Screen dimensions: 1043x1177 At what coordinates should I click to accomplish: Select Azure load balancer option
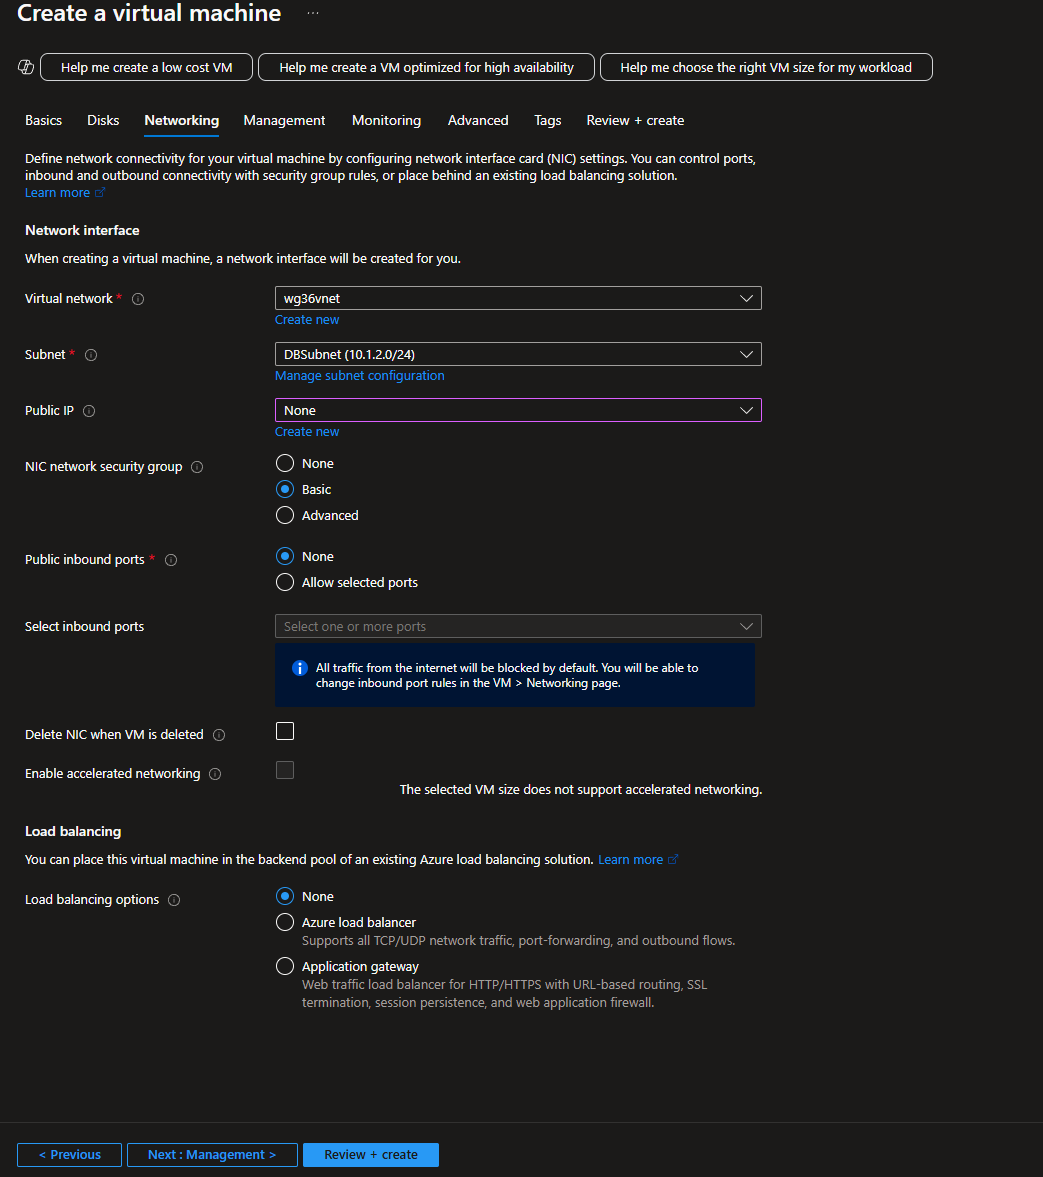coord(285,922)
